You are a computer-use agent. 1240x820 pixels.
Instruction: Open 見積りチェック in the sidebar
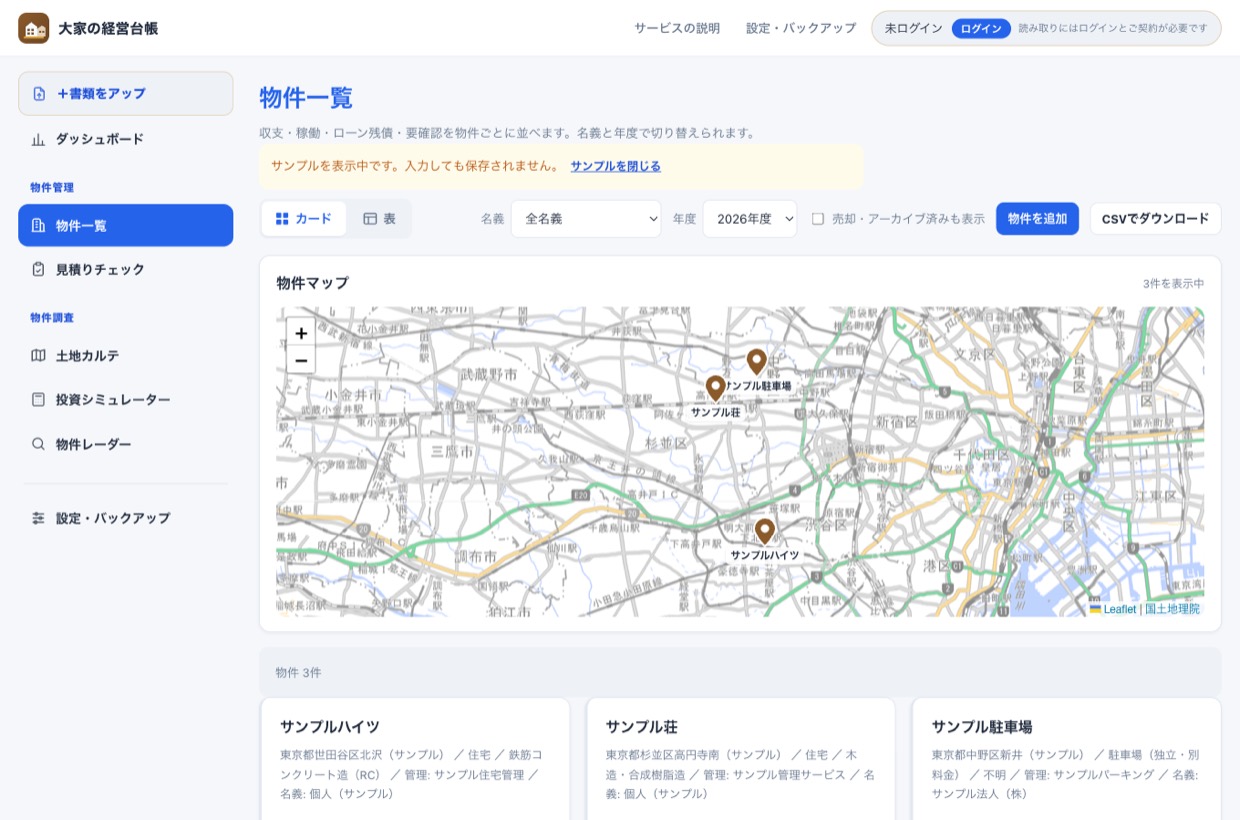coord(126,270)
